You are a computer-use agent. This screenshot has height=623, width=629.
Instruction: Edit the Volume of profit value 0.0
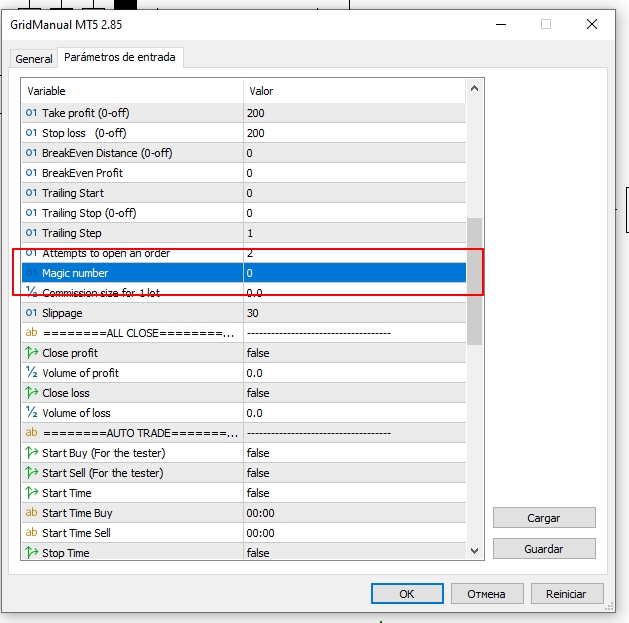coord(355,373)
